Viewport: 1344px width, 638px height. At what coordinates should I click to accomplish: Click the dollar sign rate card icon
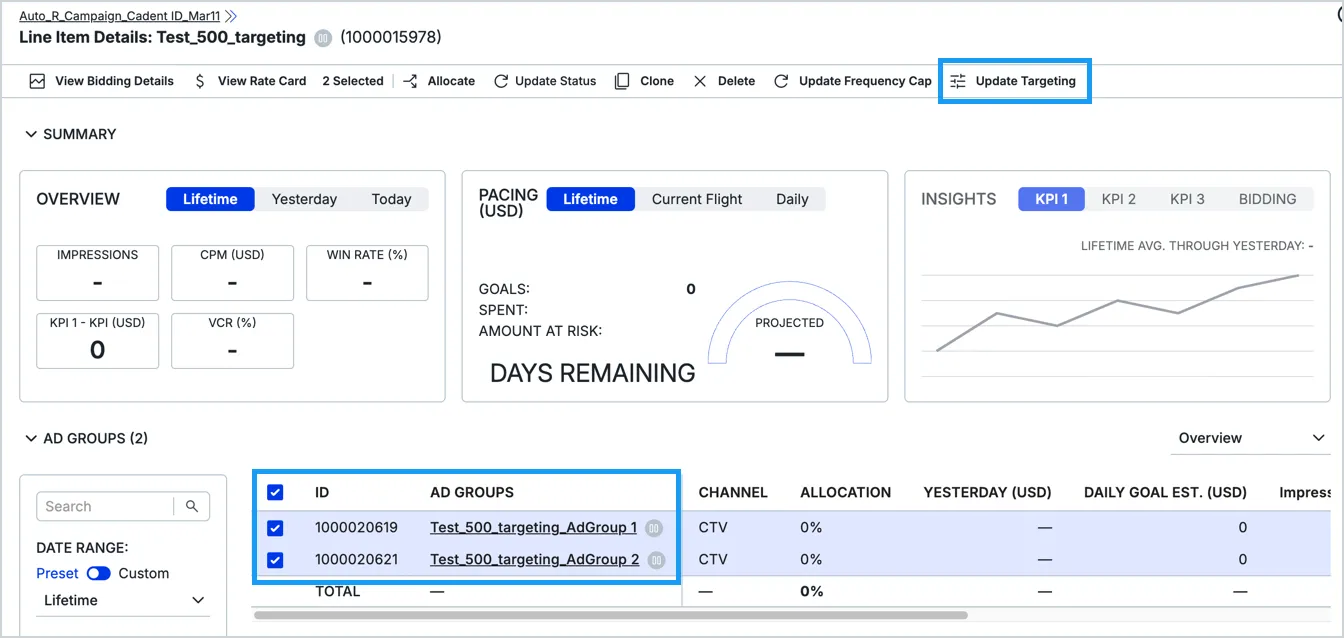(x=200, y=81)
